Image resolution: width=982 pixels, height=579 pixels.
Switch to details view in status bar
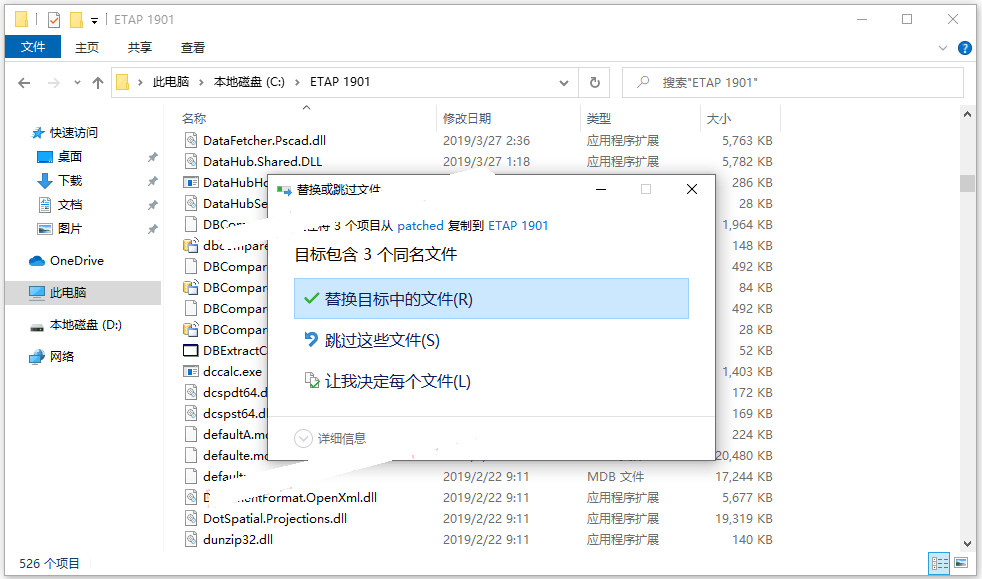(939, 563)
